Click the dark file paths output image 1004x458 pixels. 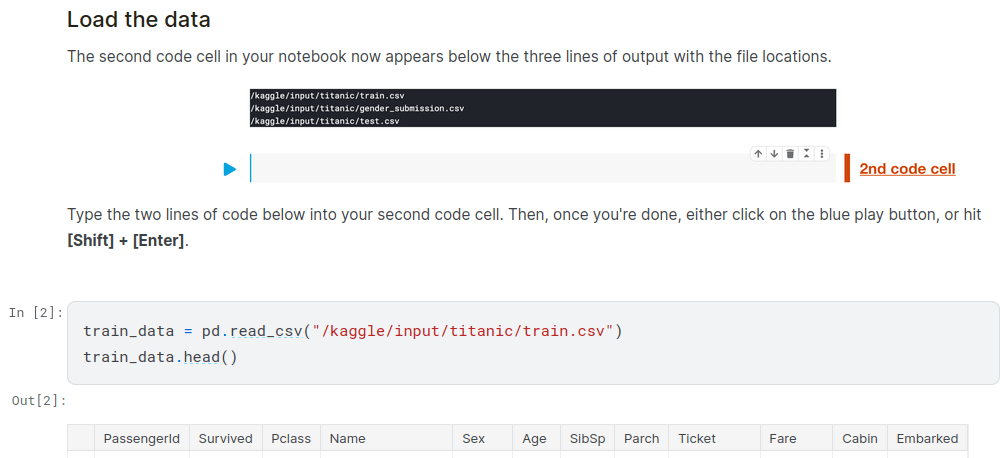tap(542, 107)
